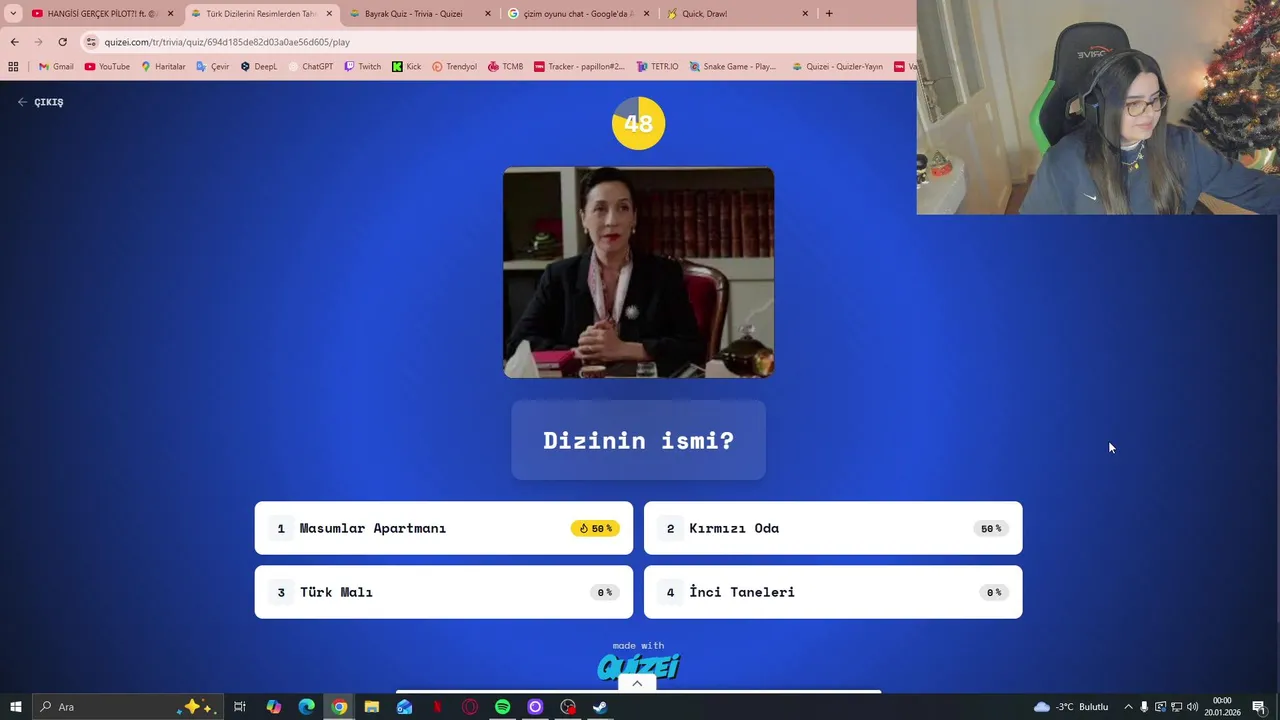The height and width of the screenshot is (720, 1280).
Task: Switch to çizim oyunu chat Google tab
Action: pyautogui.click(x=579, y=14)
